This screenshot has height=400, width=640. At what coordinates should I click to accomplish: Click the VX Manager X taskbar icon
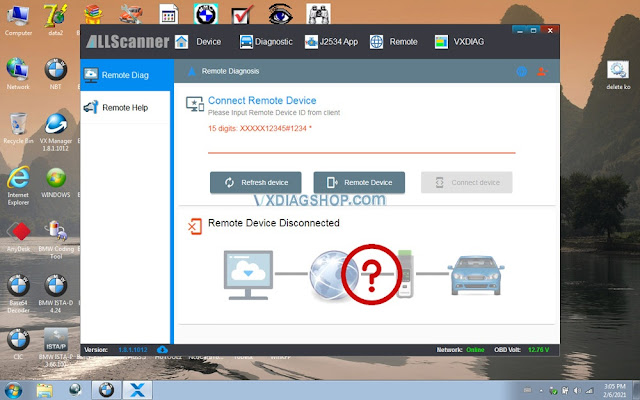(137, 390)
